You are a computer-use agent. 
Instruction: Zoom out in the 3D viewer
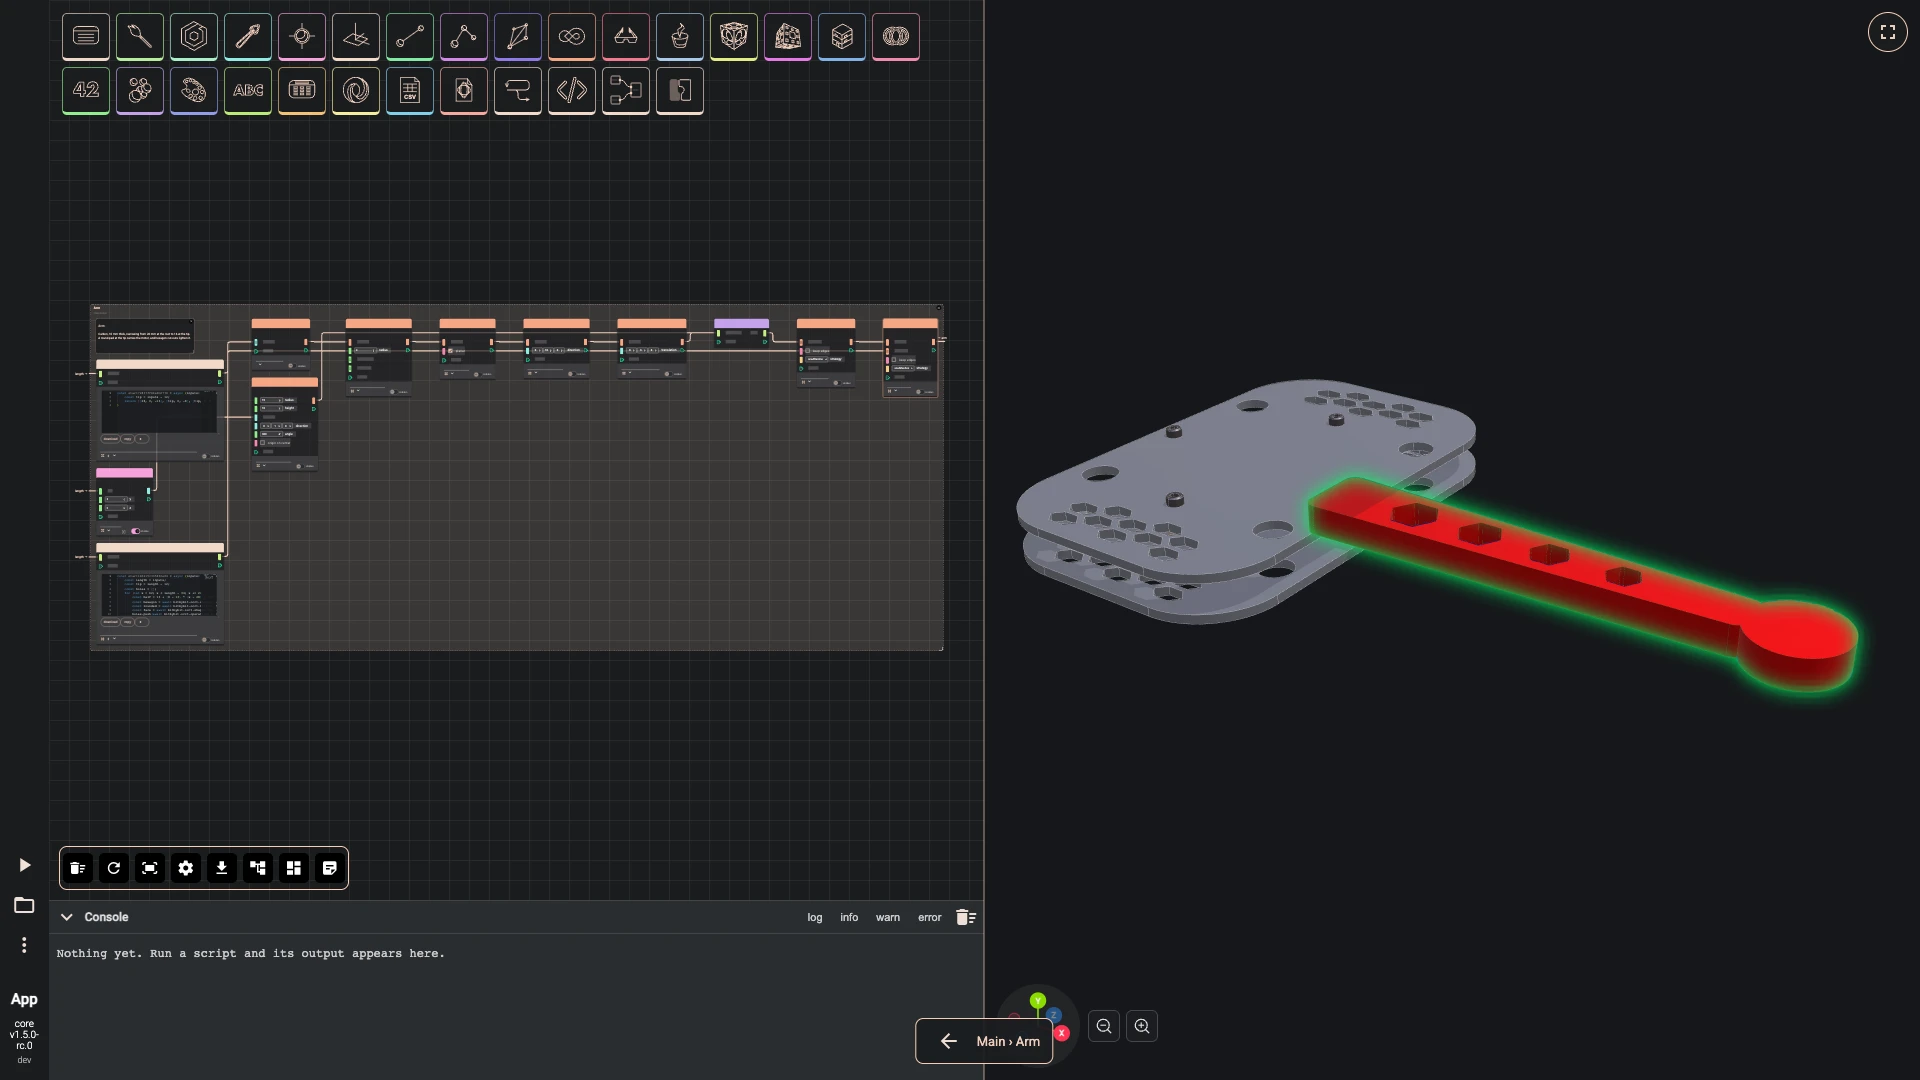(x=1104, y=1026)
